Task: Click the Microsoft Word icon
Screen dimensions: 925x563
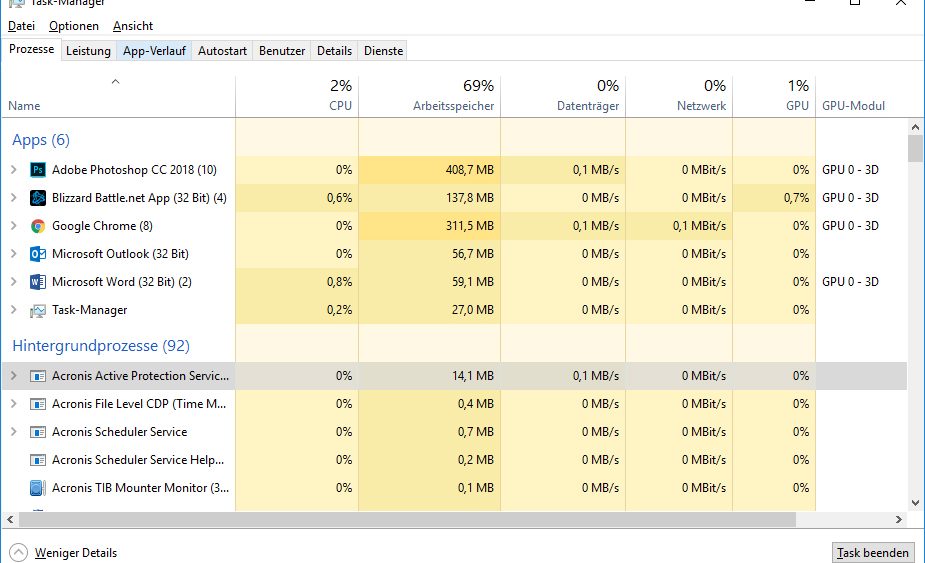Action: coord(38,282)
